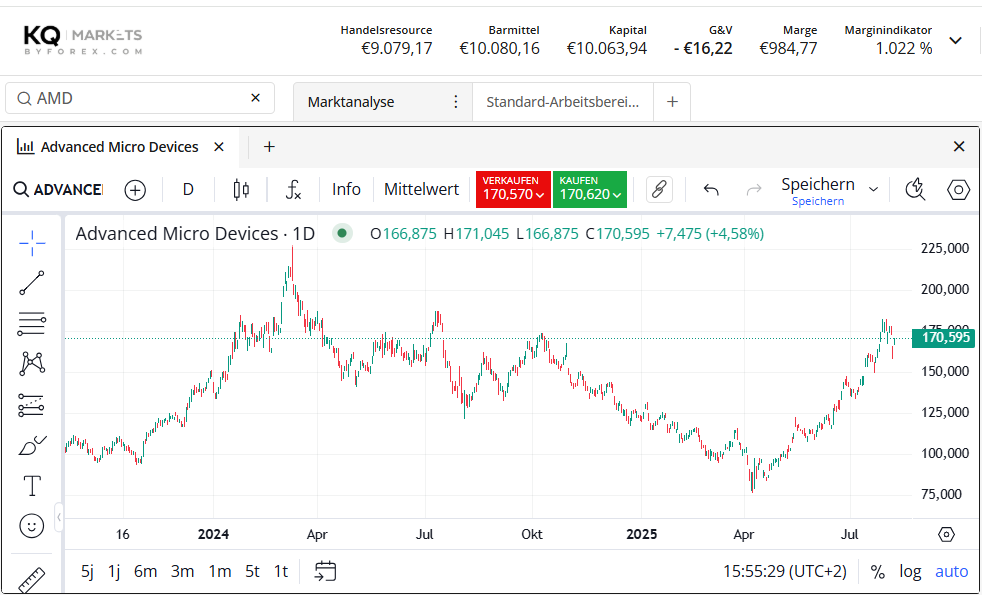Click the compare or add symbol plus icon
The width and height of the screenshot is (982, 595).
coord(135,190)
